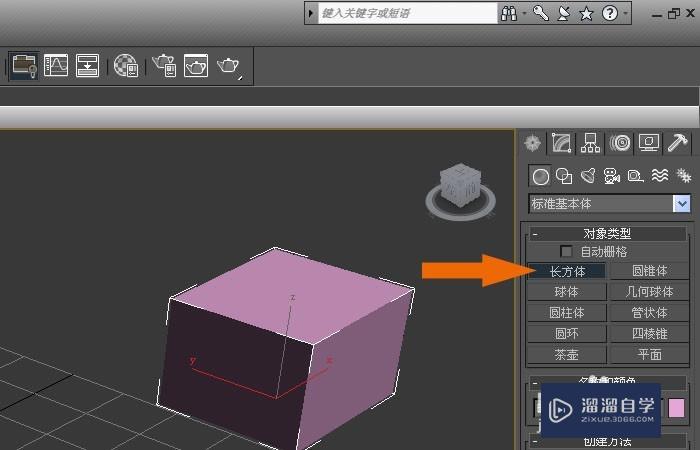Switch to the Hierarchy panel tab
The image size is (700, 450).
[x=590, y=143]
